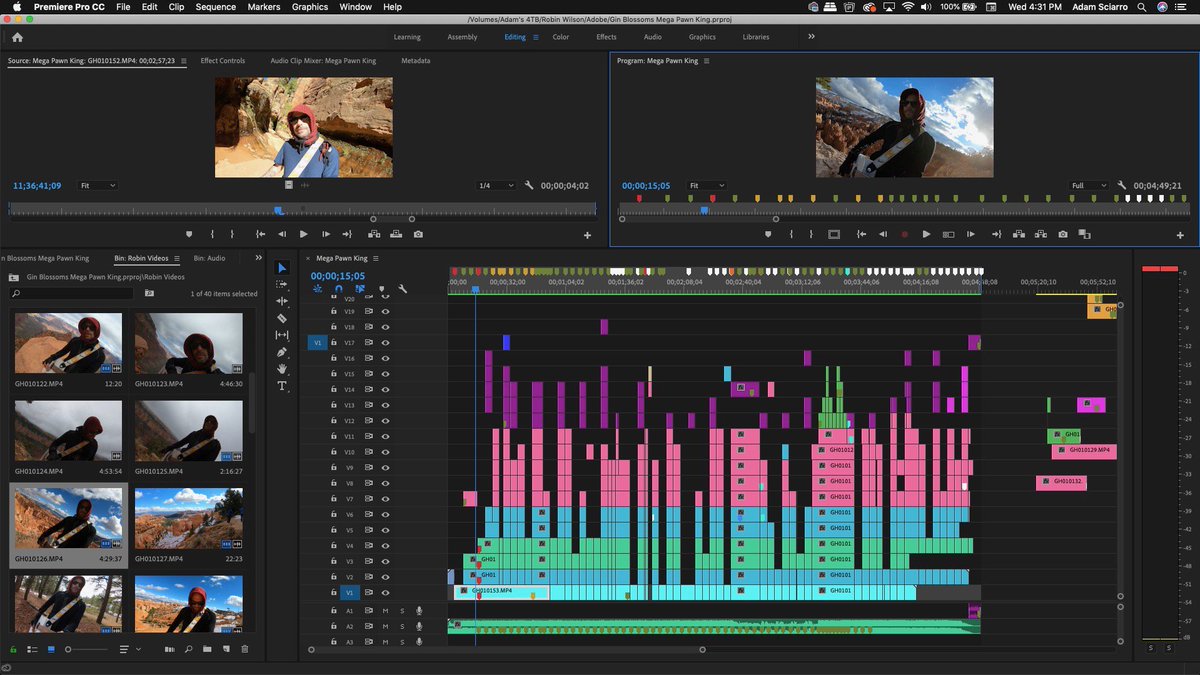Toggle visibility eye of track V5
The height and width of the screenshot is (675, 1200).
pos(386,530)
